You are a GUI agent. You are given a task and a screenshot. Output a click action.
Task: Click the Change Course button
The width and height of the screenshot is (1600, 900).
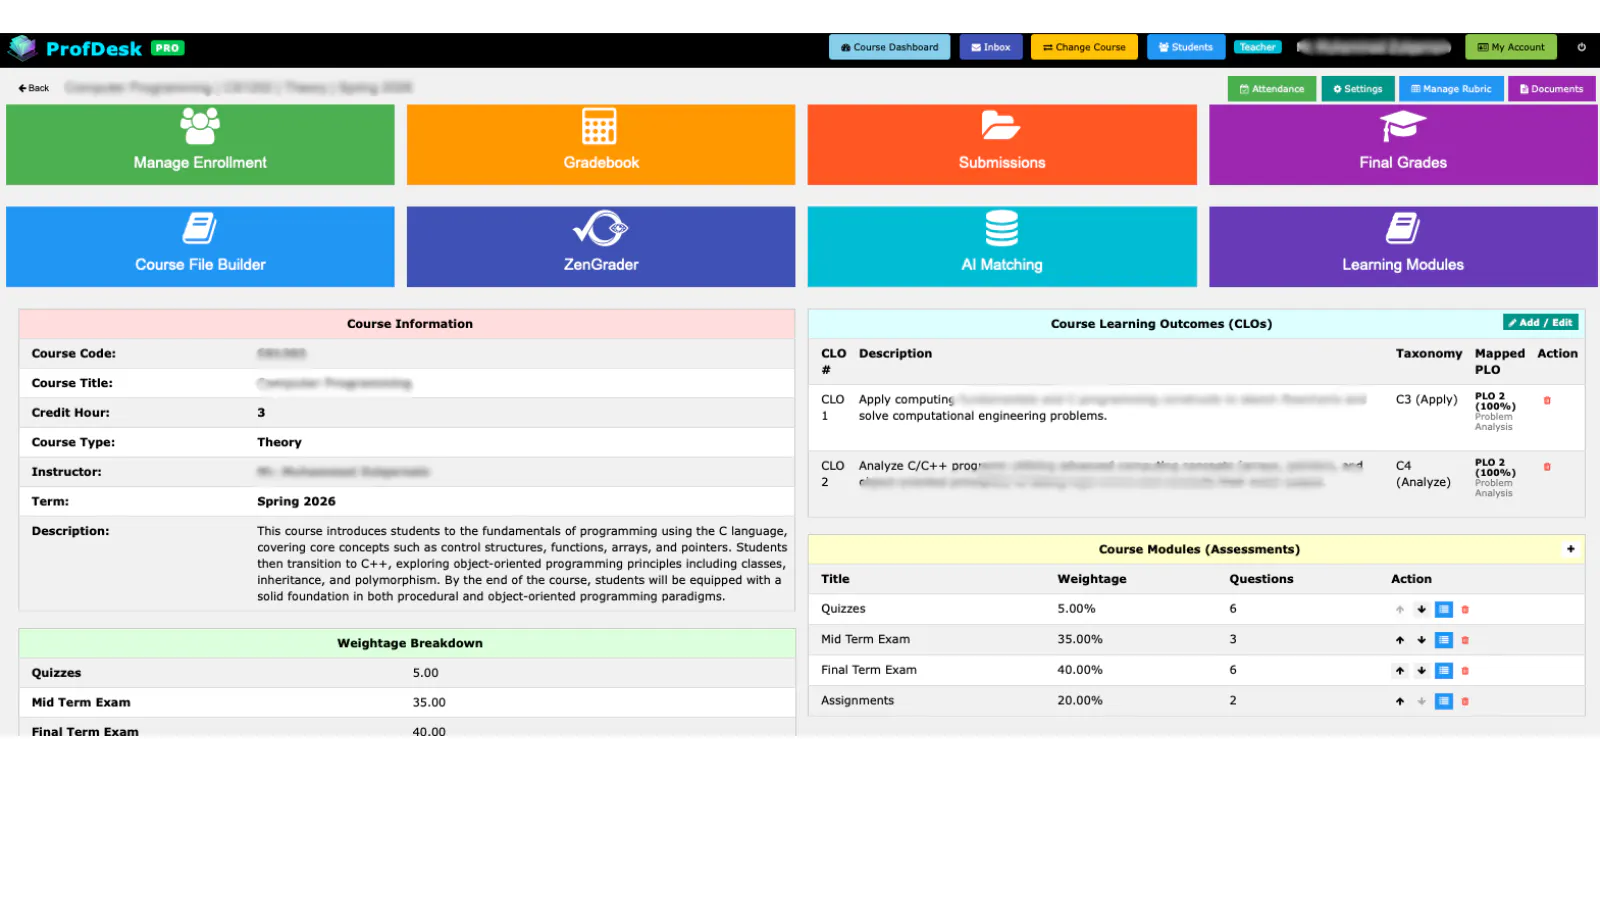[1084, 47]
